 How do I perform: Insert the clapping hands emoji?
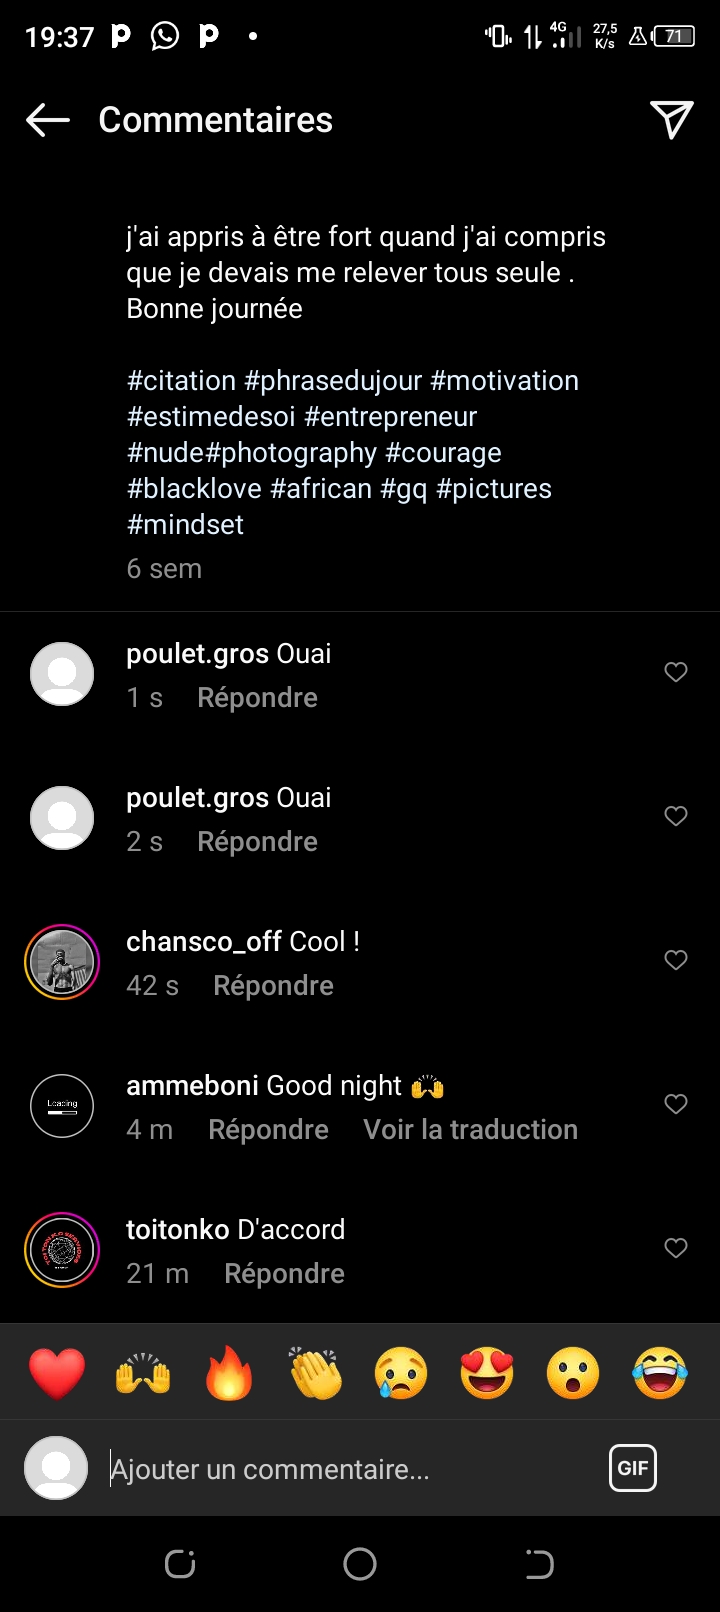click(315, 1372)
